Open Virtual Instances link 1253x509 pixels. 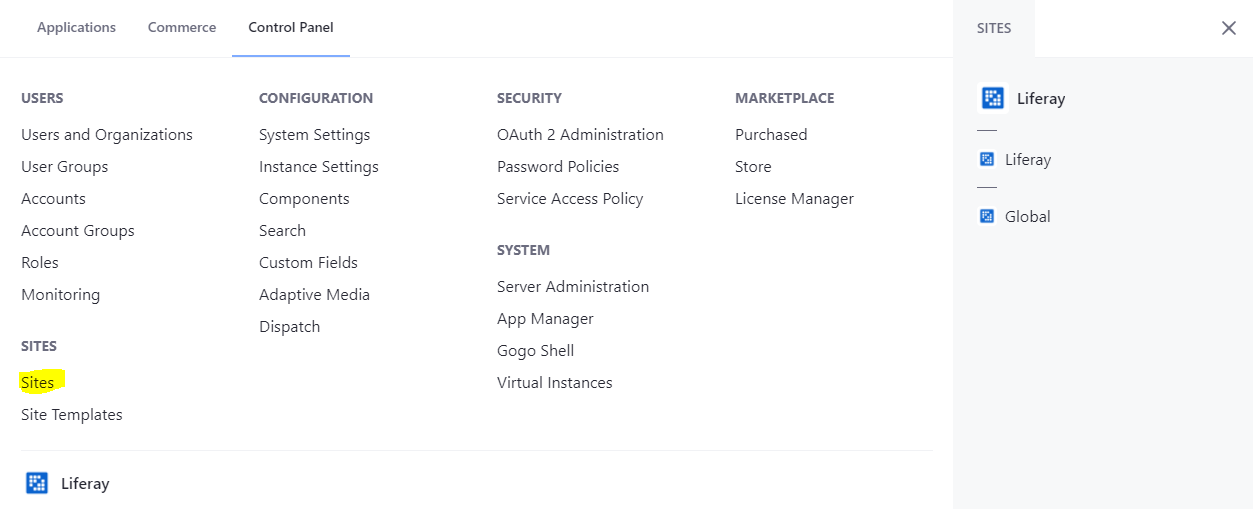555,383
